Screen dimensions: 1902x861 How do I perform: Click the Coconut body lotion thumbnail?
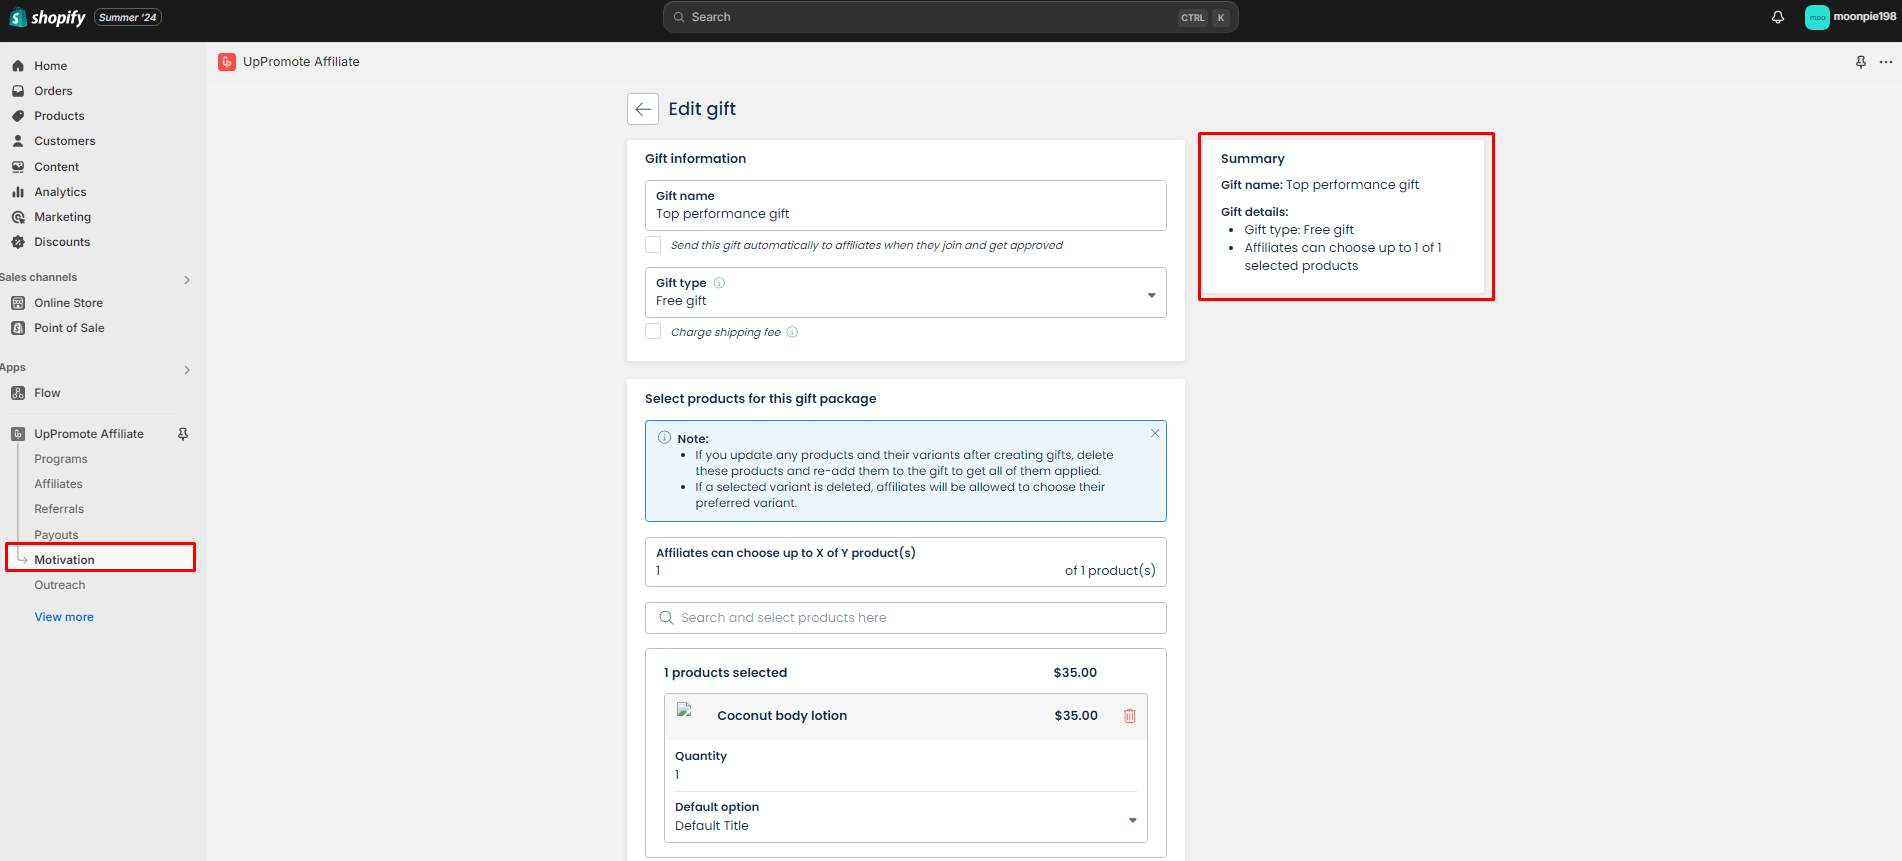[685, 710]
